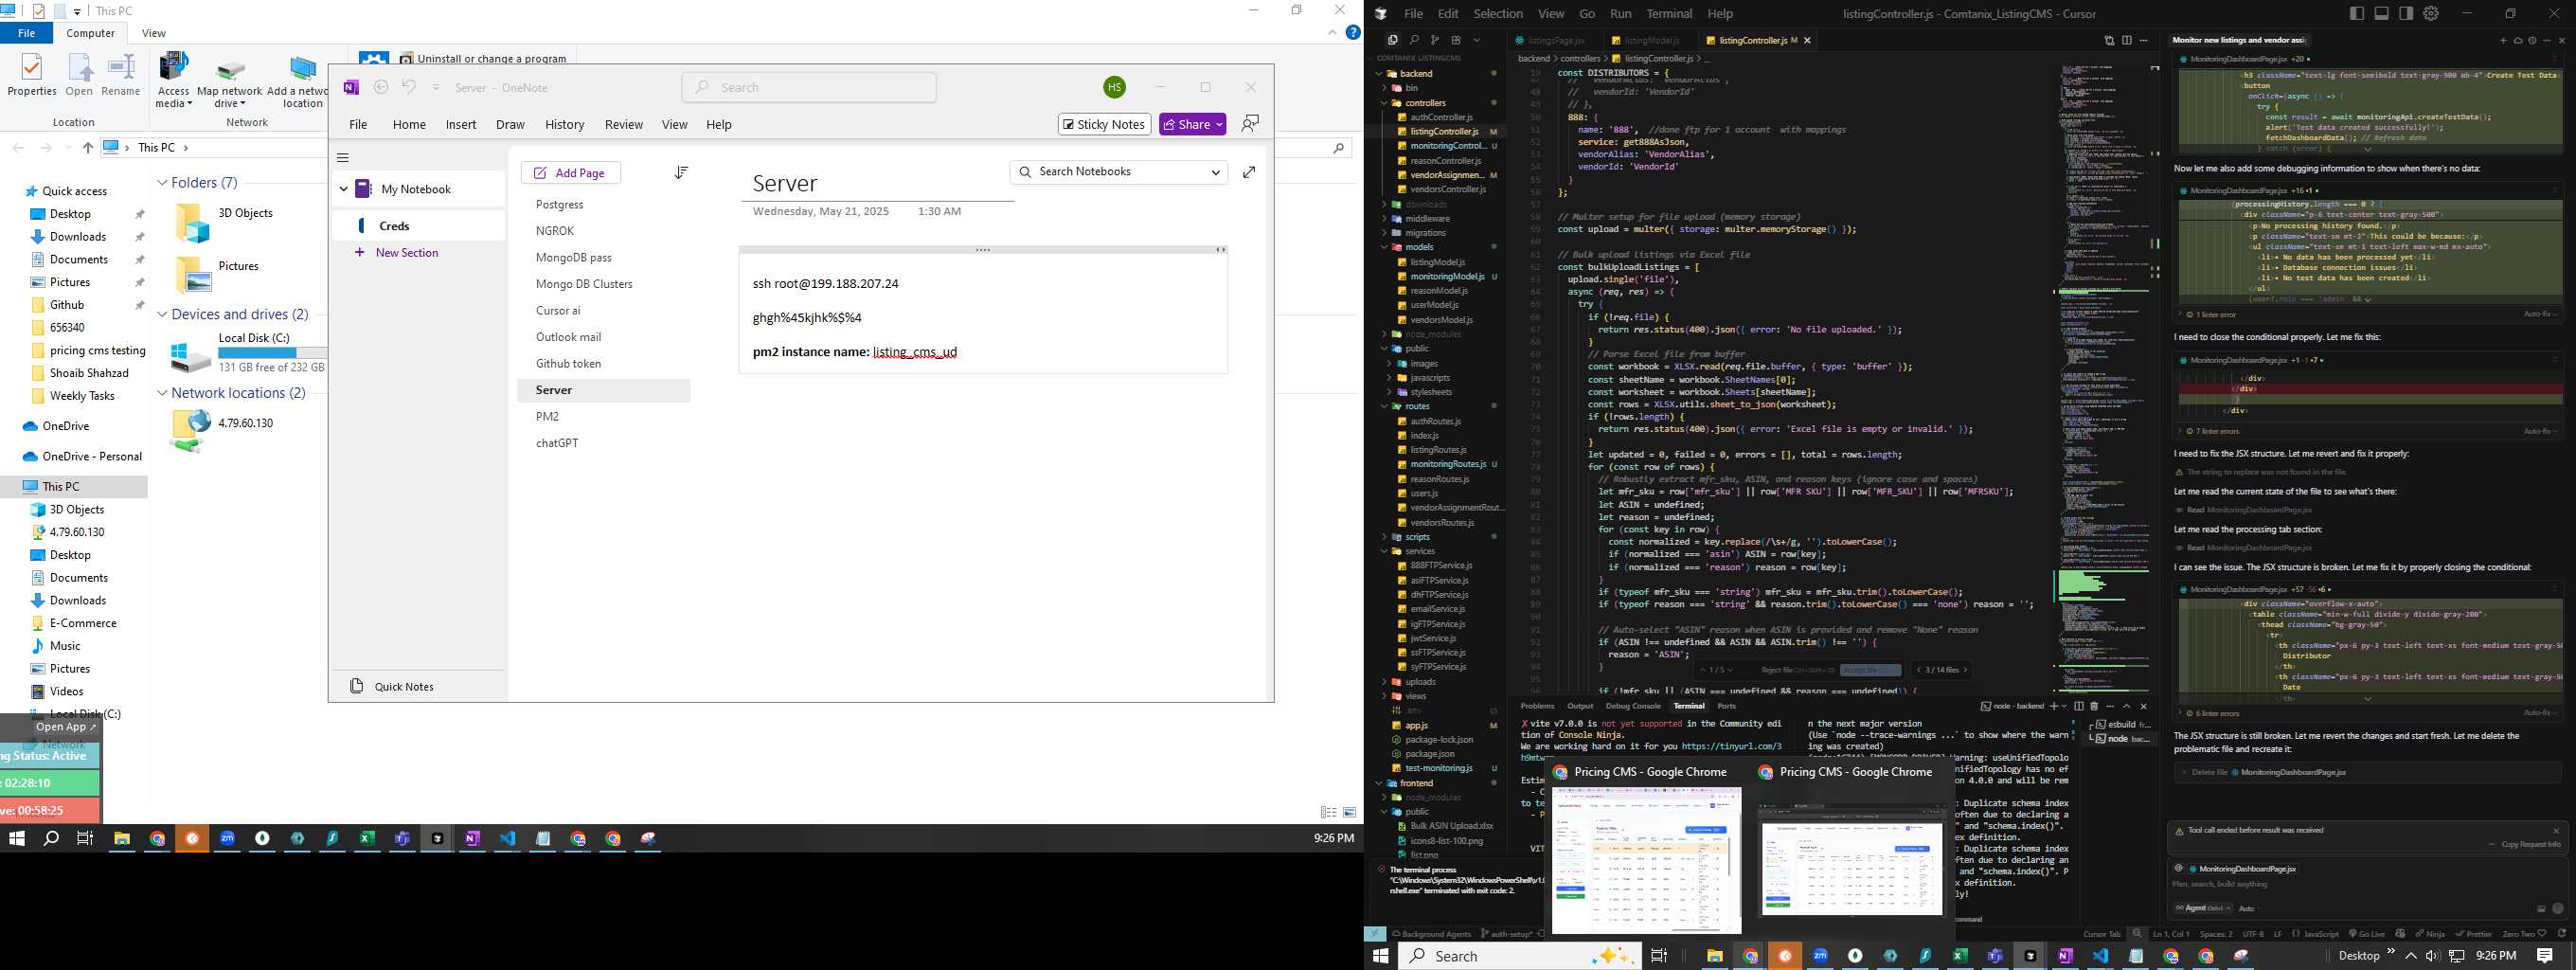Collapse backend folder in Cursor explorer
This screenshot has height=970, width=2576.
pos(1380,74)
